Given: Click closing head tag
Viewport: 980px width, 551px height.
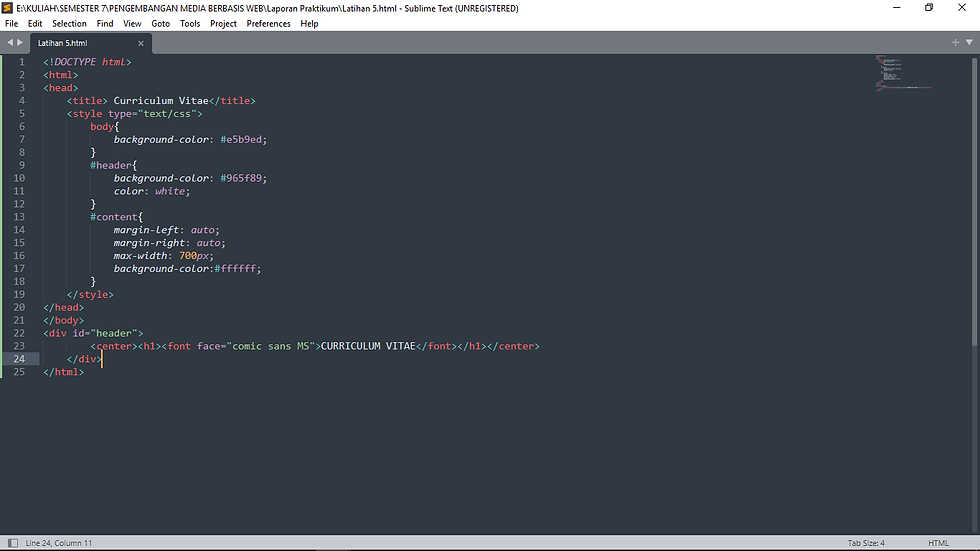Looking at the screenshot, I should 63,307.
